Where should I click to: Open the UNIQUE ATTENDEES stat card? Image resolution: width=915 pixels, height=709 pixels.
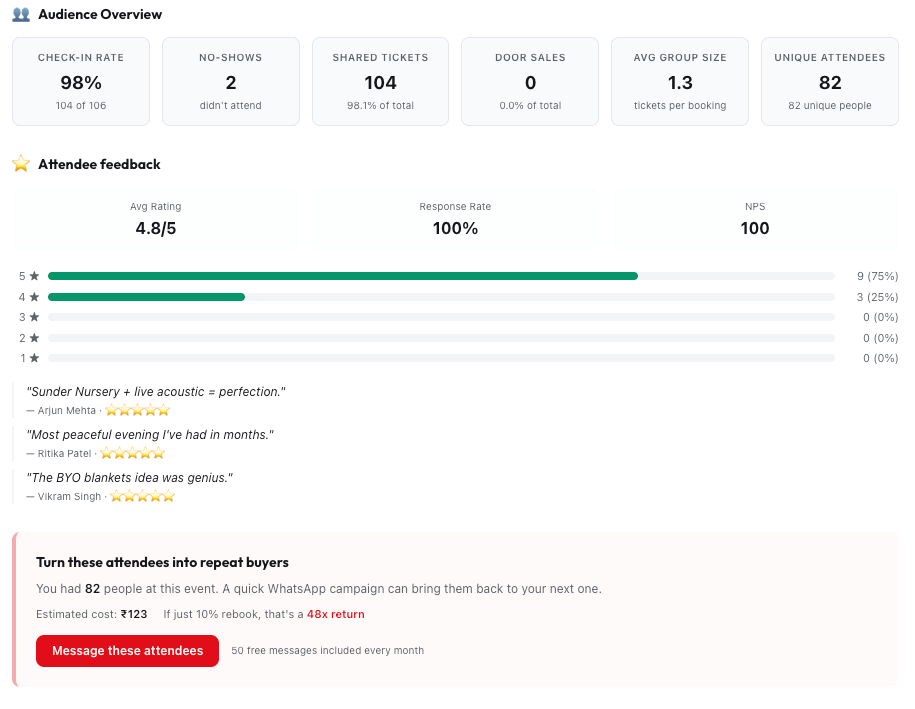pyautogui.click(x=830, y=81)
